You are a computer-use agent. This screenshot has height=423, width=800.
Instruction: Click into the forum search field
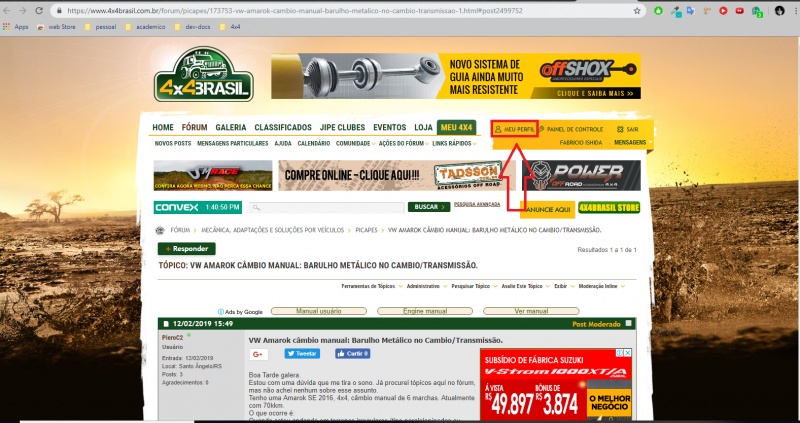tap(327, 208)
